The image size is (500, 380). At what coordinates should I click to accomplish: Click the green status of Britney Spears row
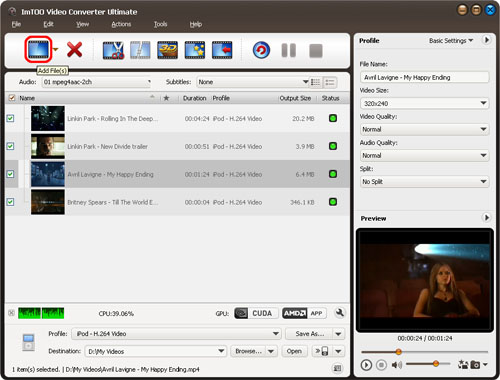tap(333, 202)
